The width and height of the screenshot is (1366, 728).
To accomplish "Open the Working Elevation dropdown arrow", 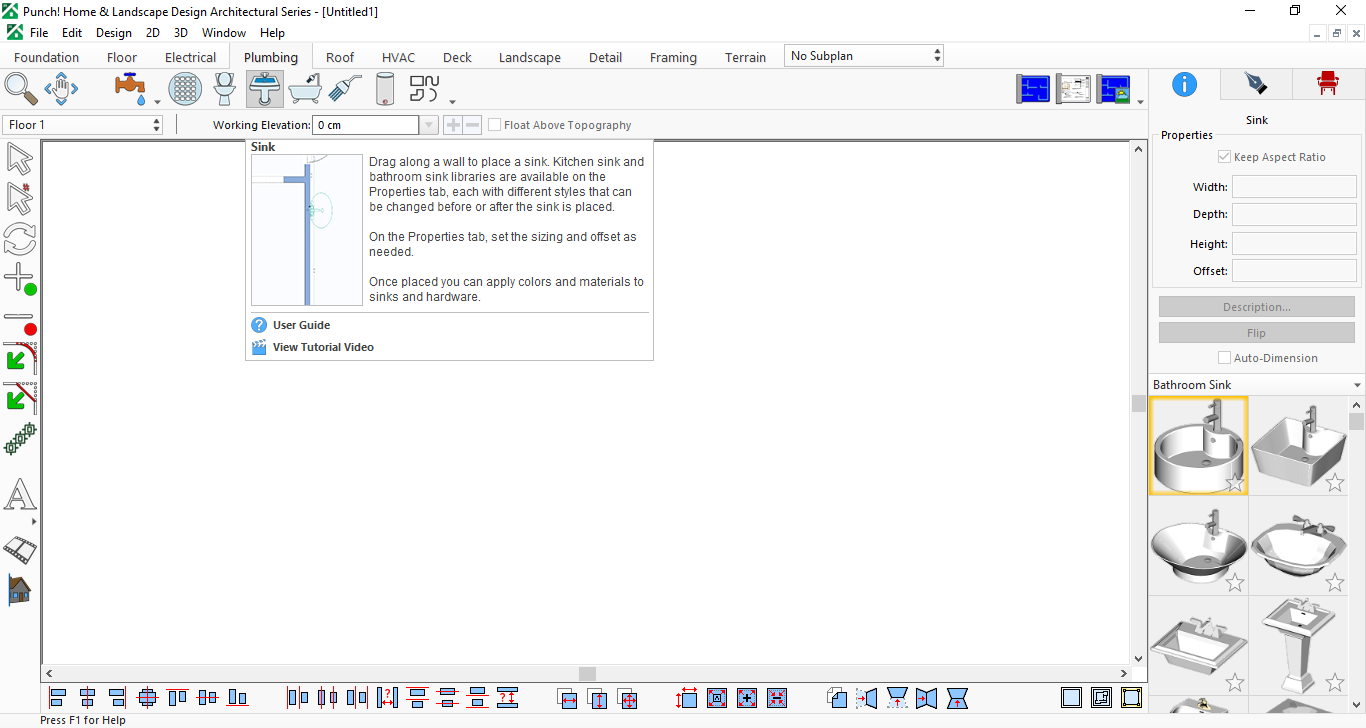I will pos(429,125).
